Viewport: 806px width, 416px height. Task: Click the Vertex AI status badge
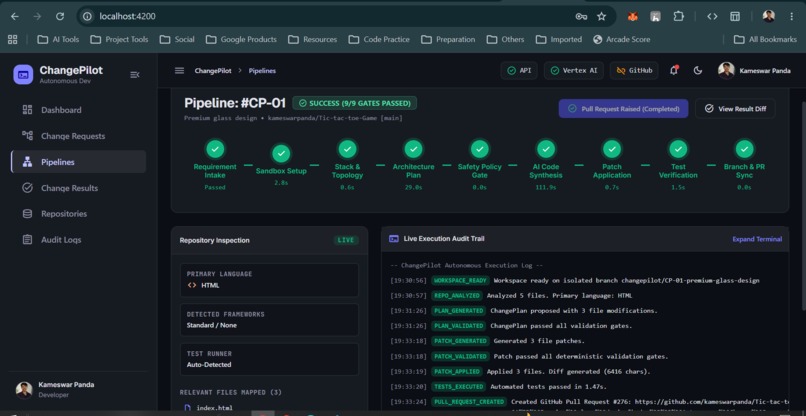pos(574,70)
